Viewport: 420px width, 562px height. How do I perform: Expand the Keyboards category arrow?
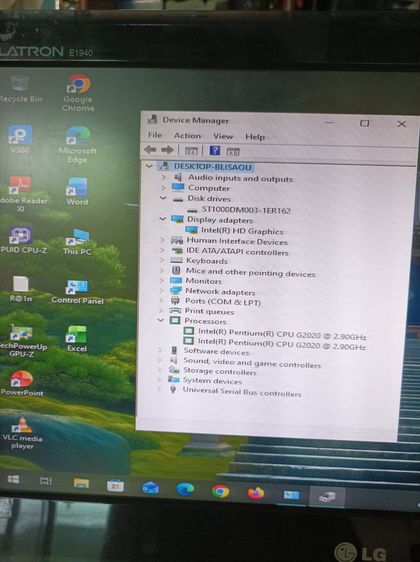[162, 260]
